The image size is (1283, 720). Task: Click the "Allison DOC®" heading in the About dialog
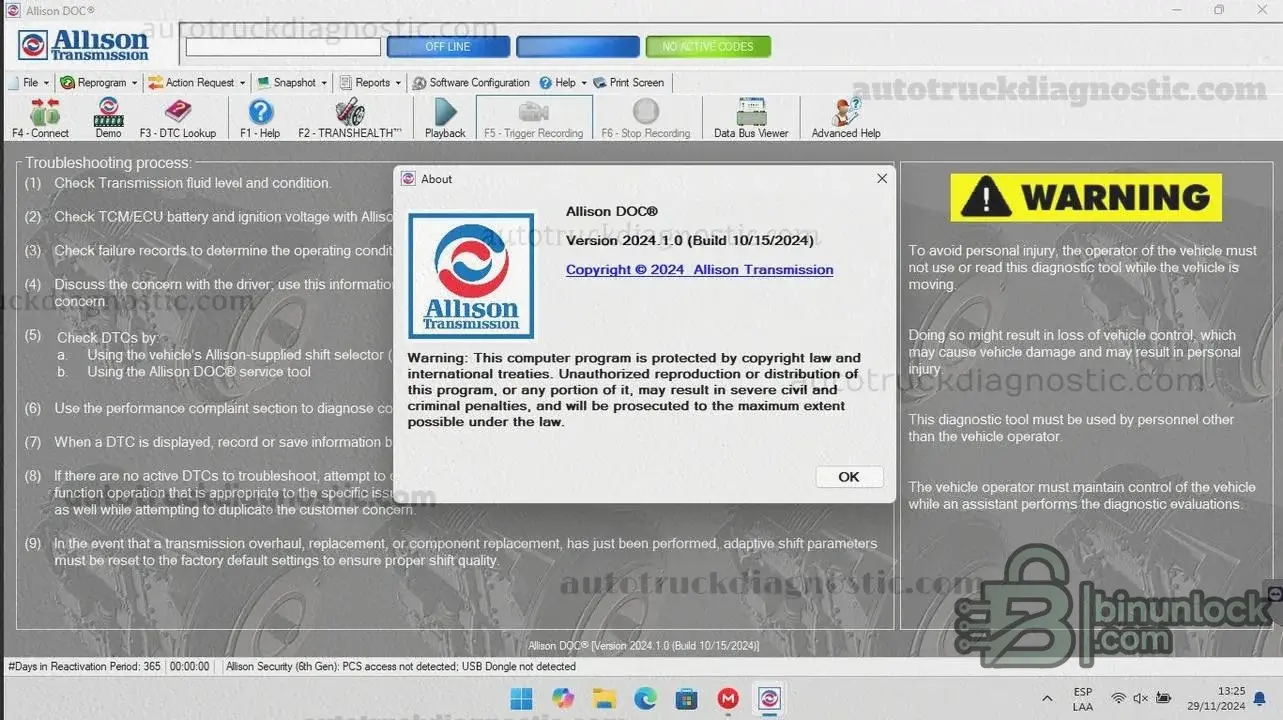pyautogui.click(x=612, y=211)
